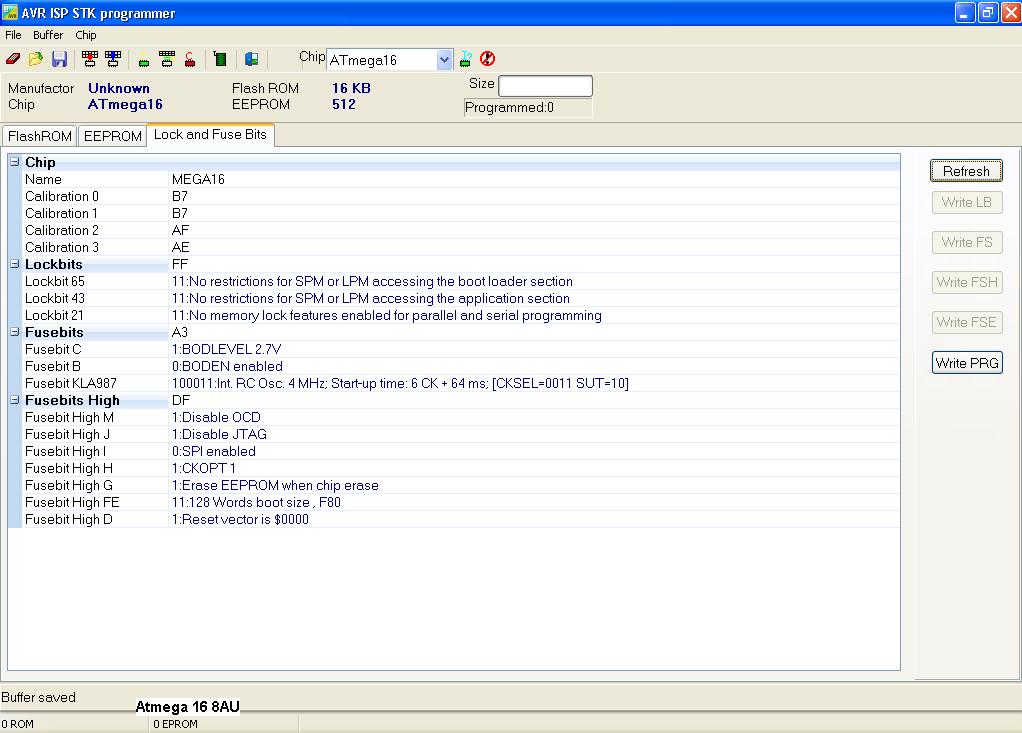
Task: Click the red prohibited circle toolbar icon
Action: coord(488,59)
